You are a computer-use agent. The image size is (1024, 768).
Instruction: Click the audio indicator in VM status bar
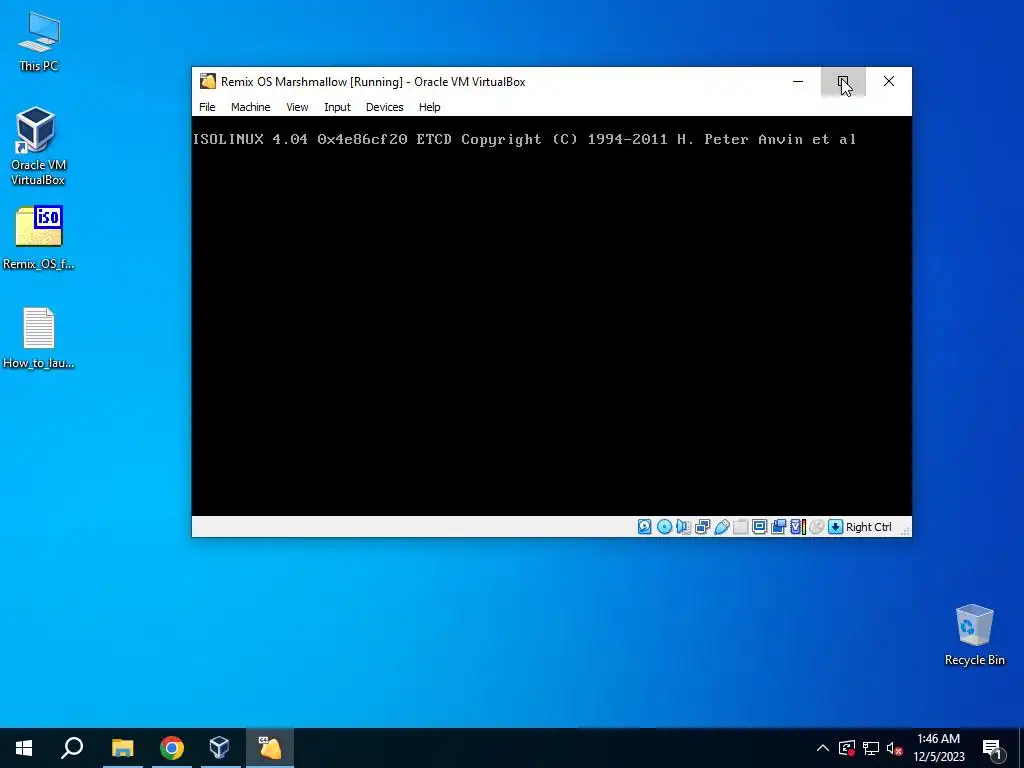(x=683, y=527)
